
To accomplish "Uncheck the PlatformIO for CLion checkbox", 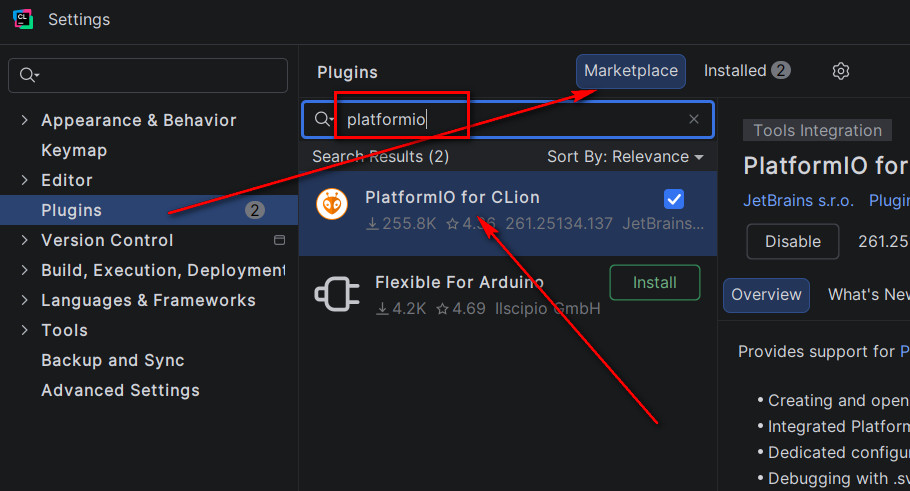I will pos(674,199).
